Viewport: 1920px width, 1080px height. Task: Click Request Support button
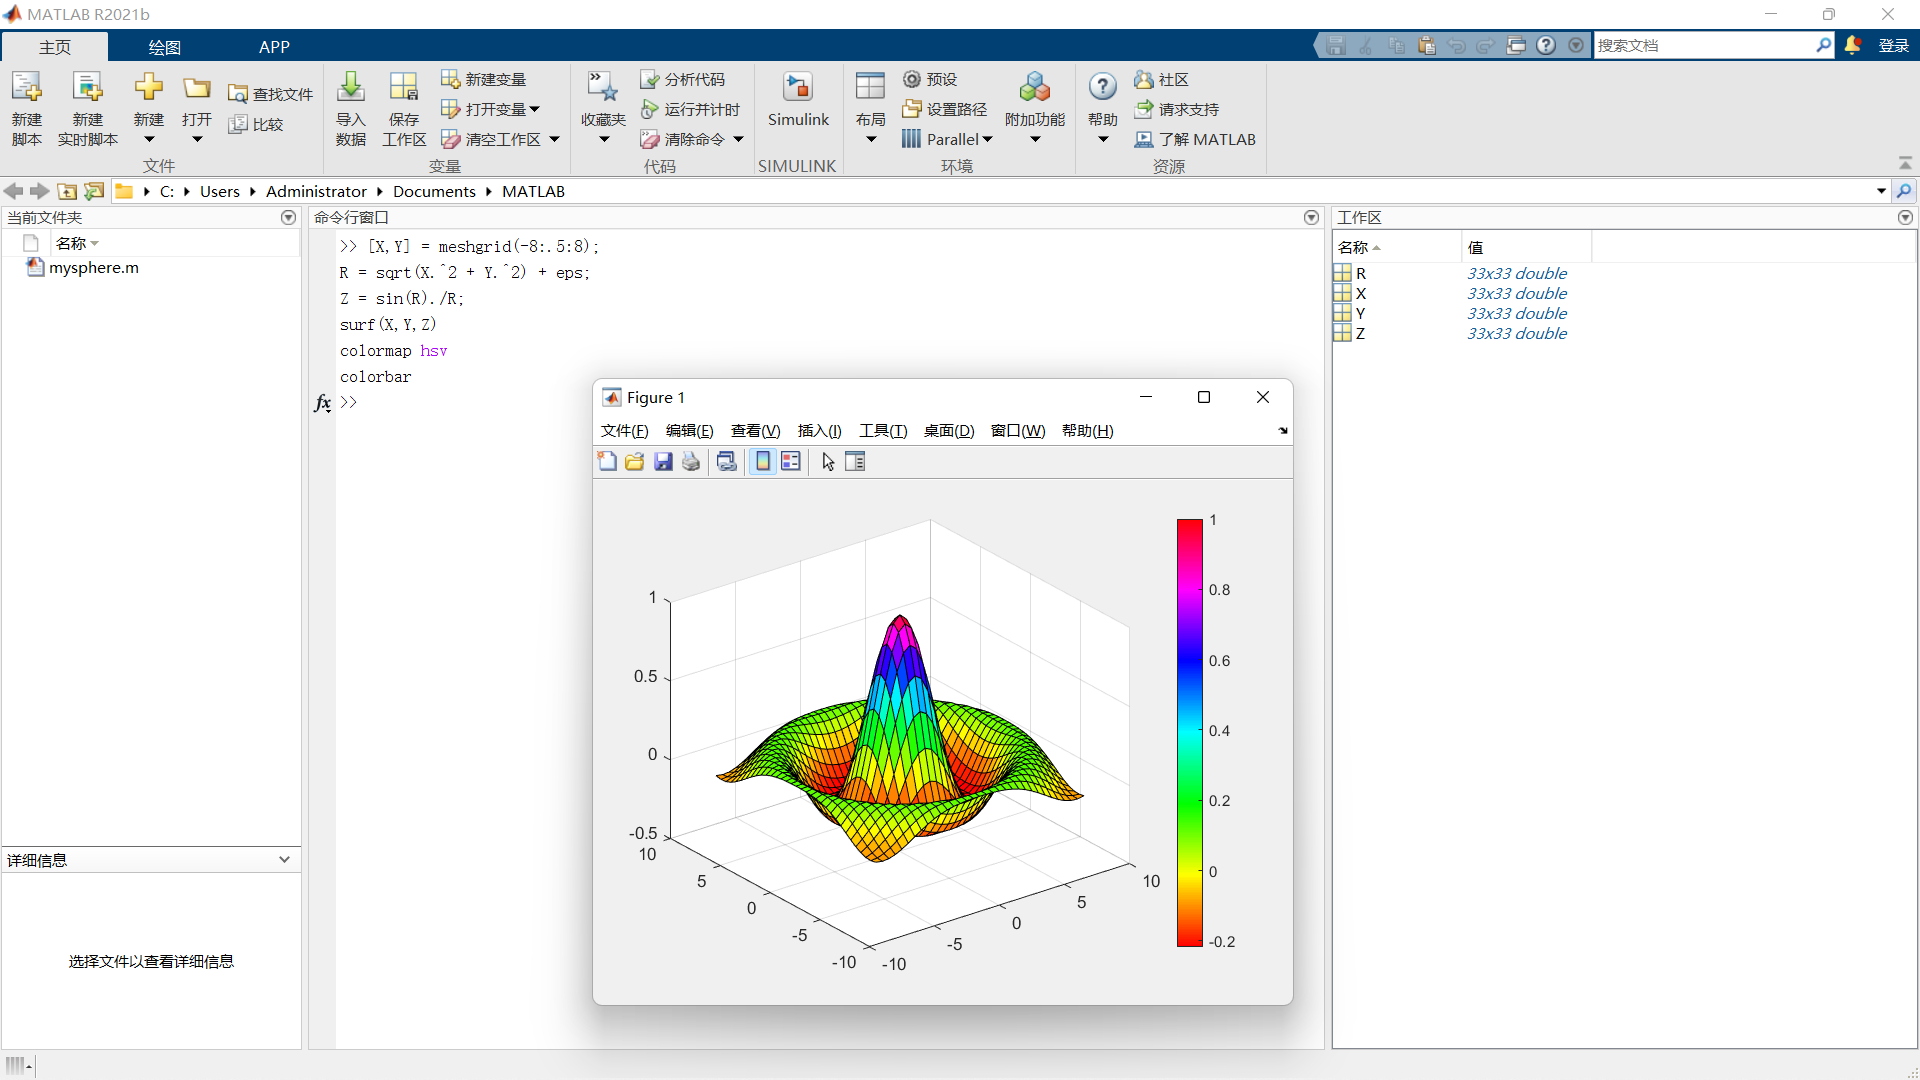[1176, 109]
